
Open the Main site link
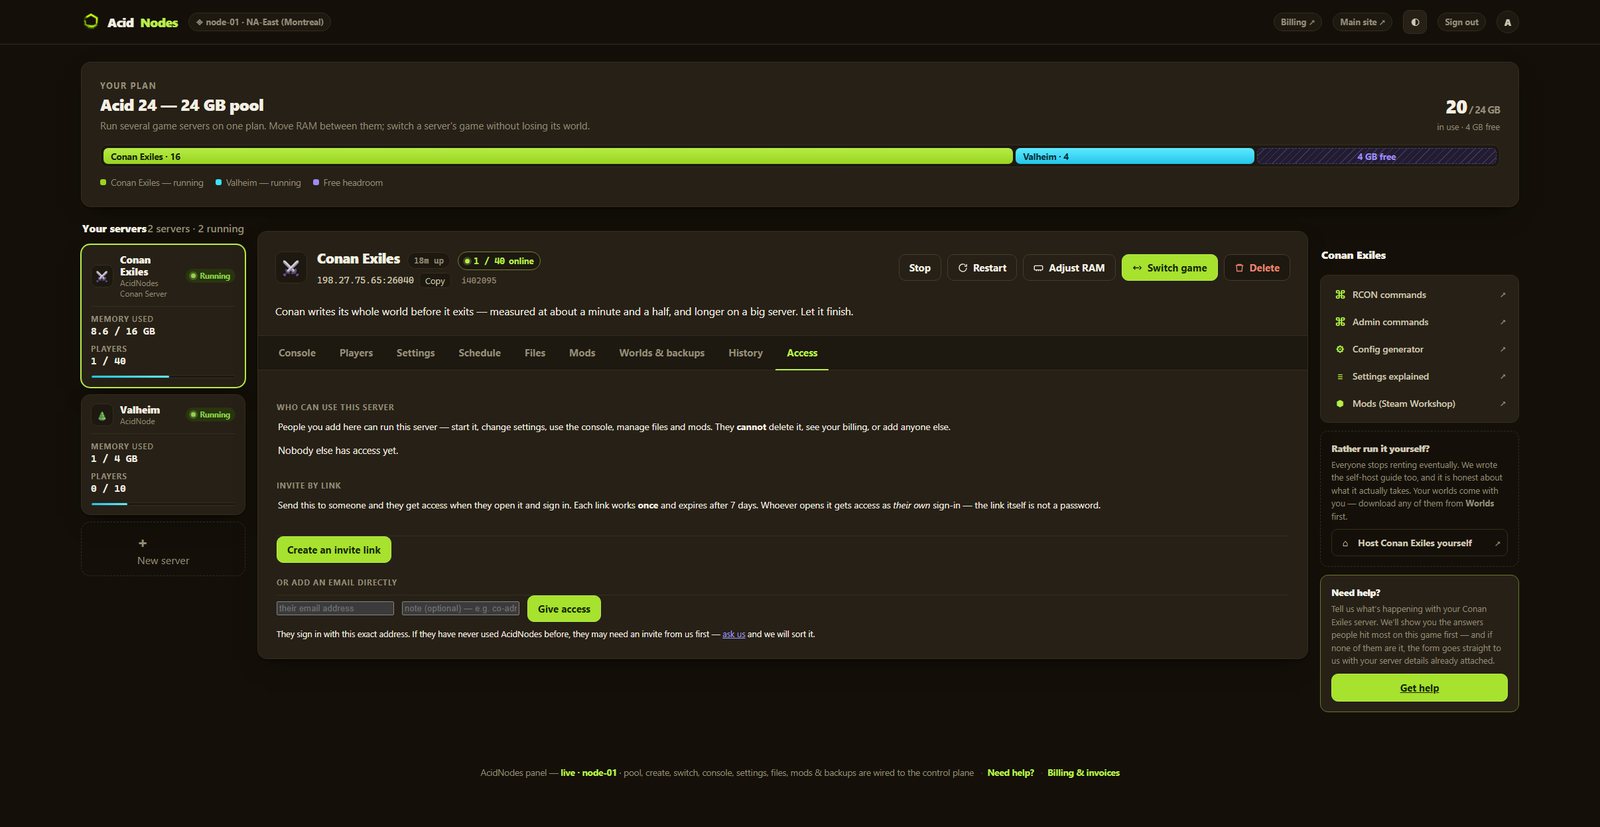[1362, 22]
